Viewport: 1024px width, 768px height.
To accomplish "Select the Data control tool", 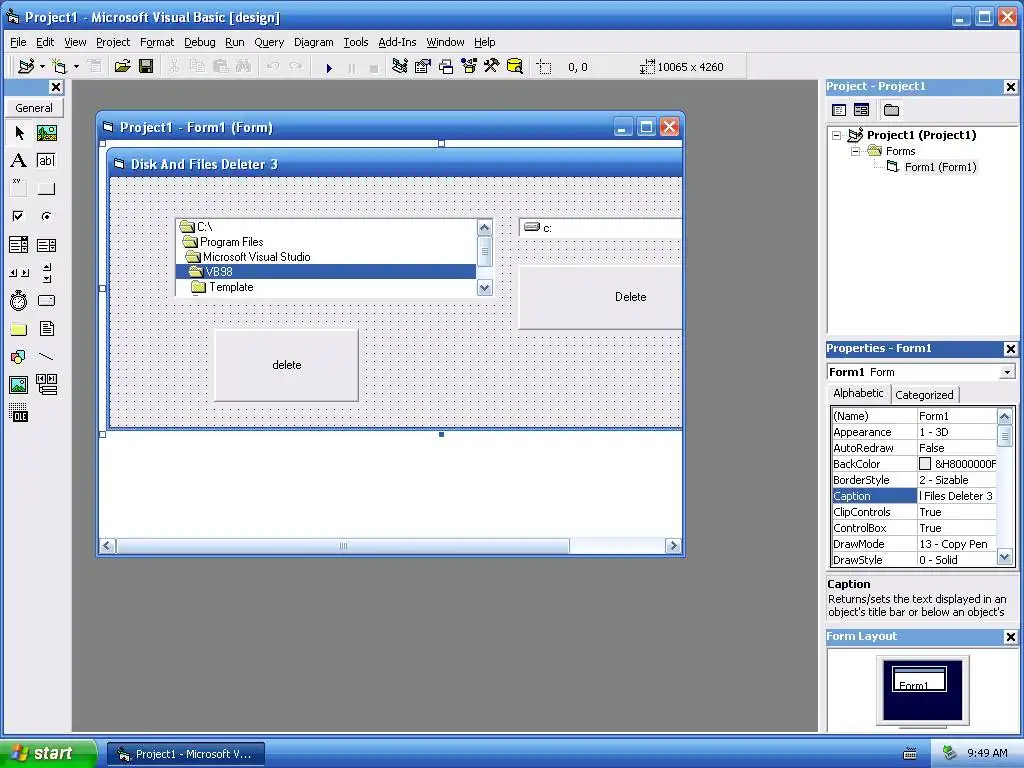I will point(46,385).
